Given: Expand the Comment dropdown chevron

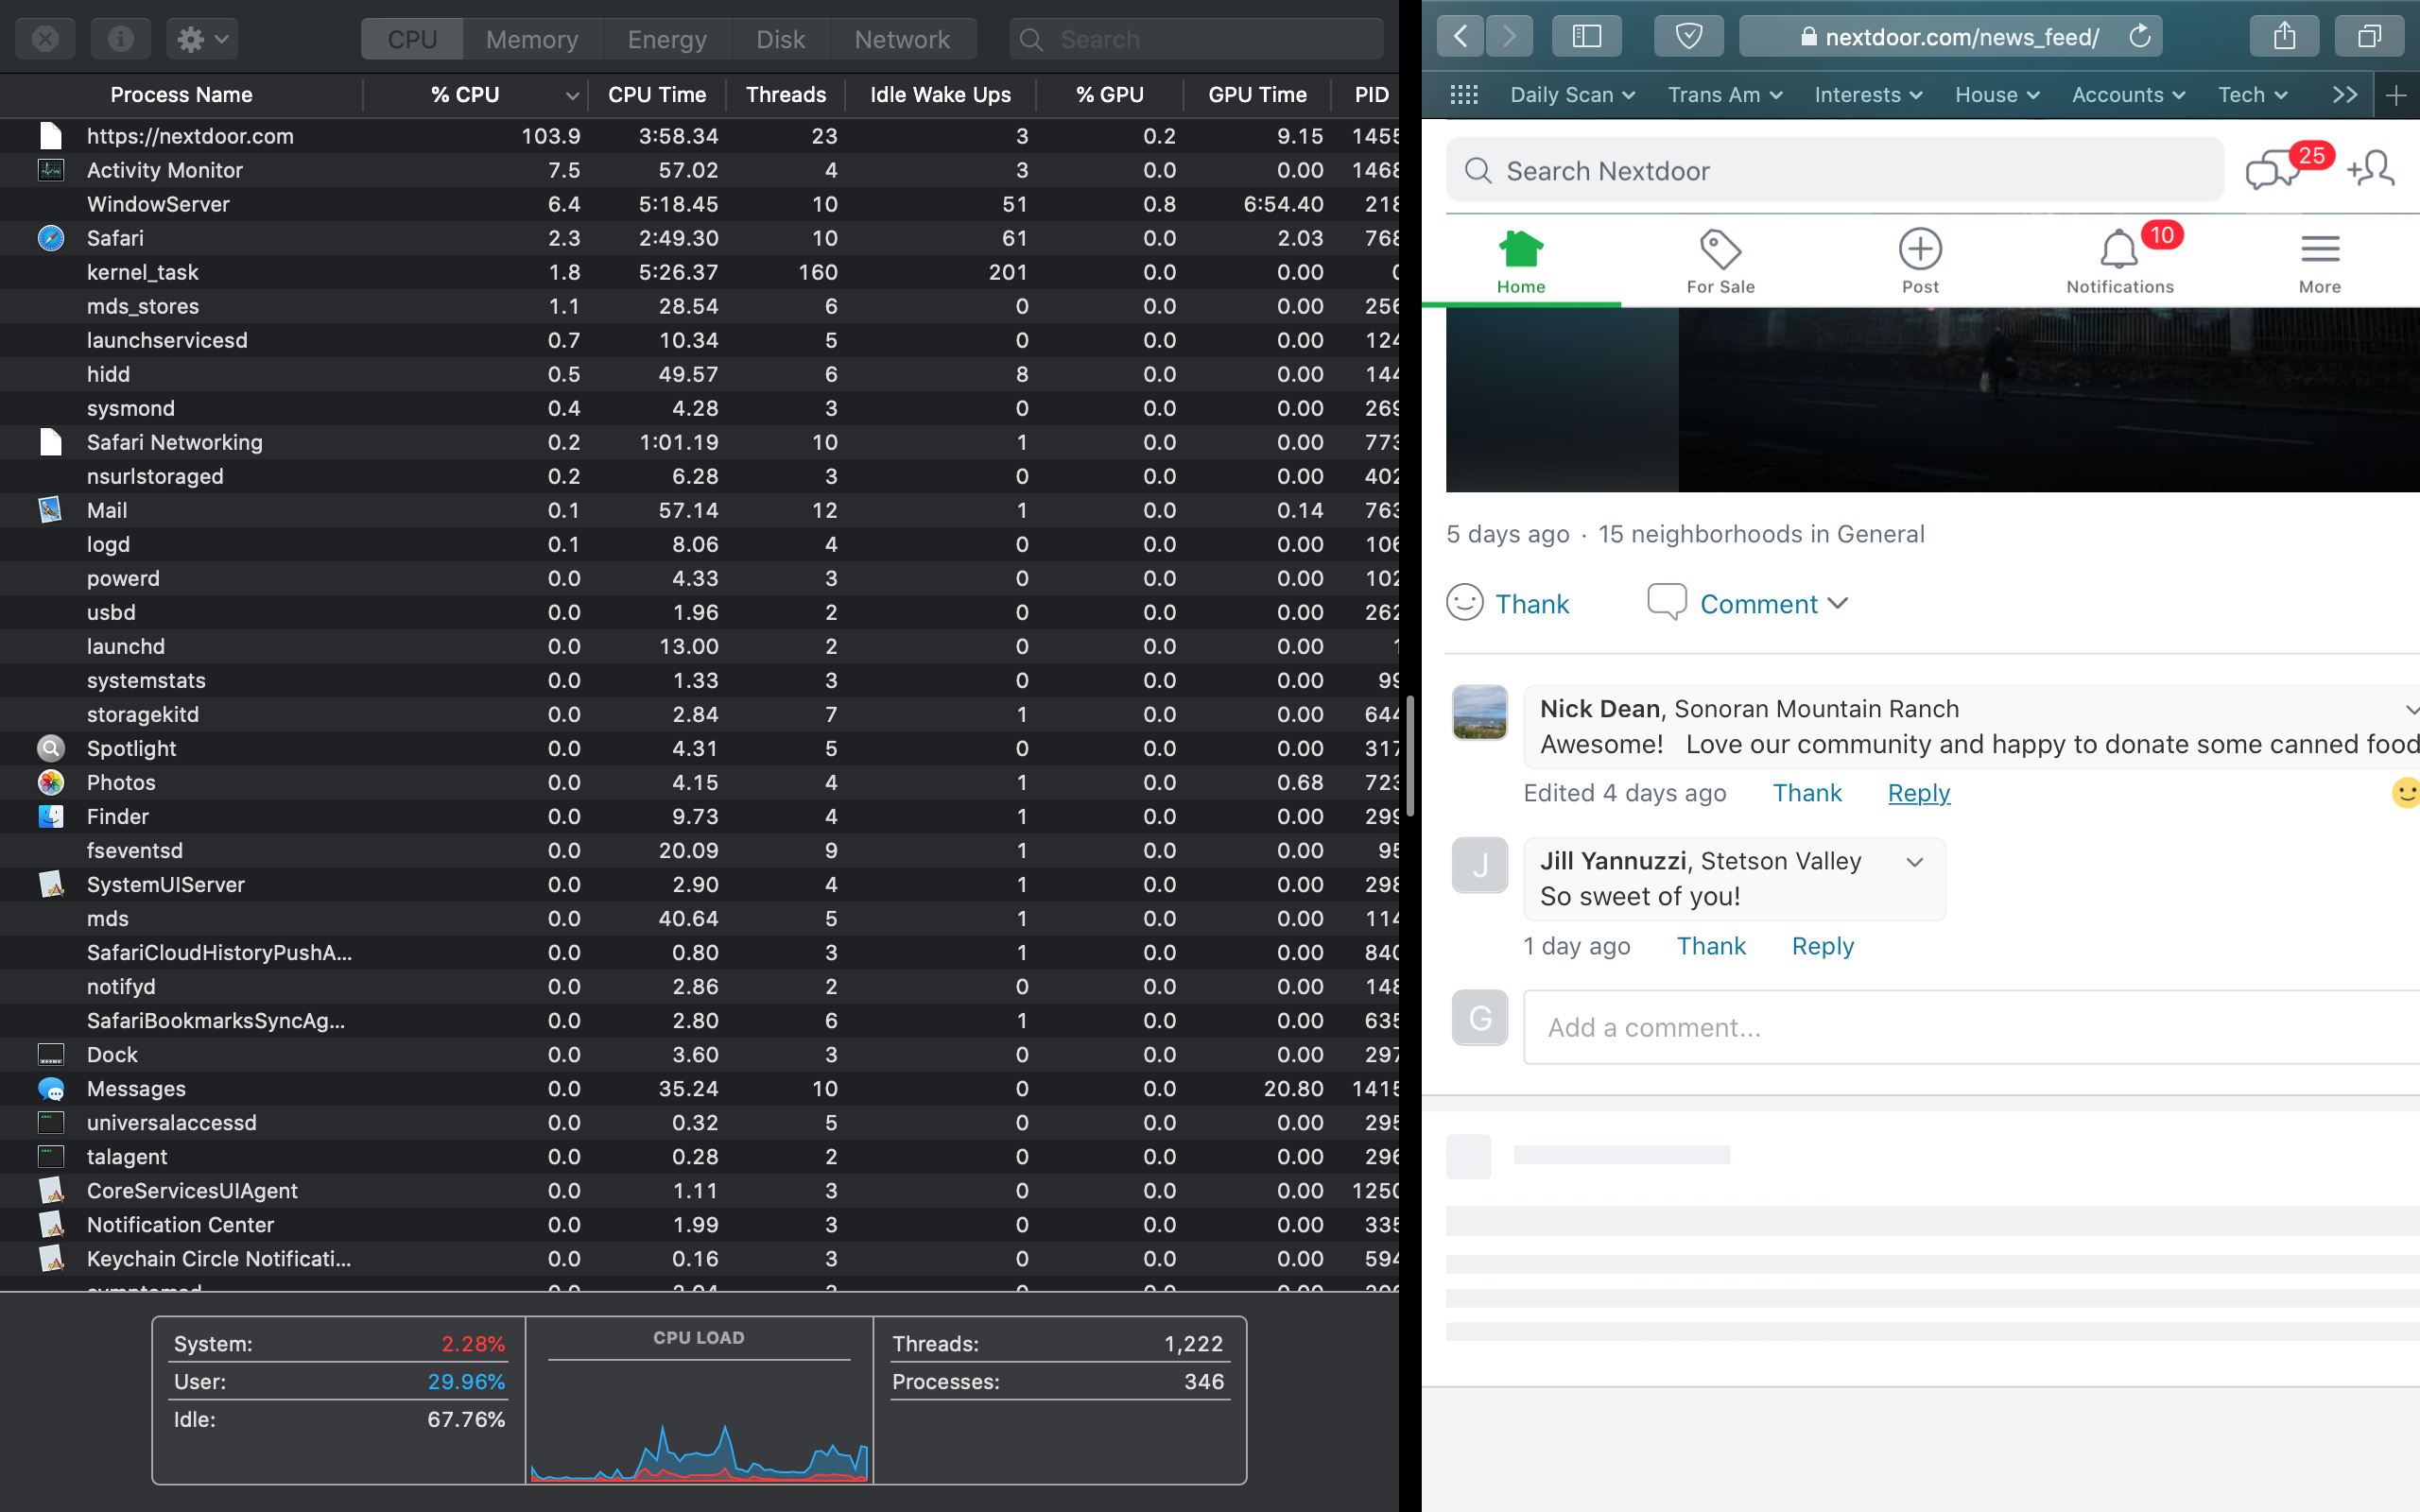Looking at the screenshot, I should point(1837,603).
